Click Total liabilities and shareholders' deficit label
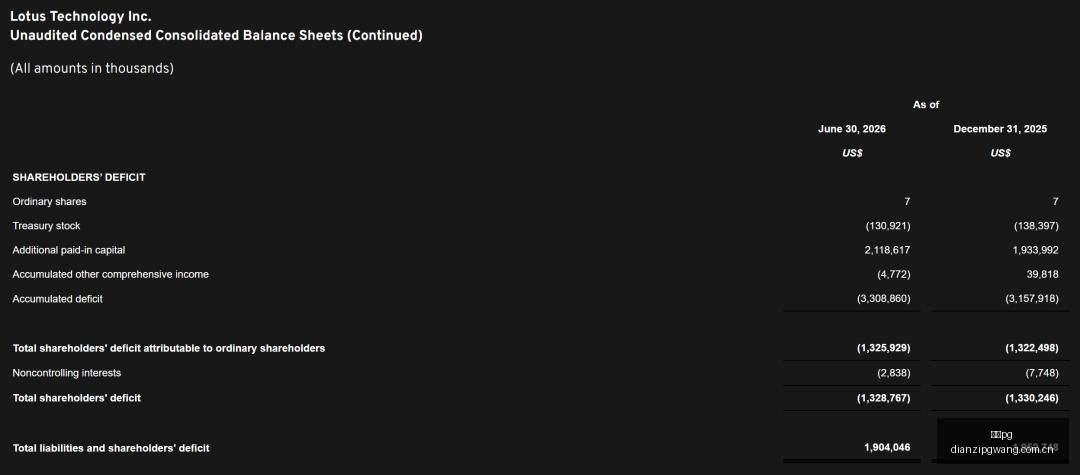The height and width of the screenshot is (475, 1080). 111,448
